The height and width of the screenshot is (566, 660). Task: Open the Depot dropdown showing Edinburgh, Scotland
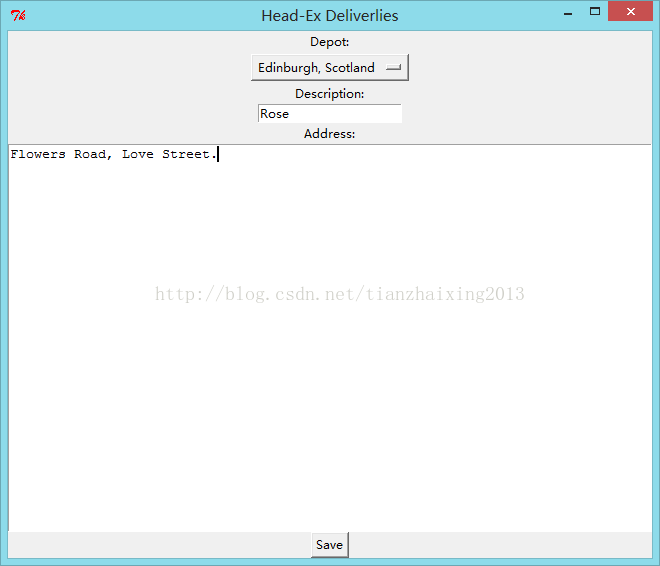coord(329,68)
